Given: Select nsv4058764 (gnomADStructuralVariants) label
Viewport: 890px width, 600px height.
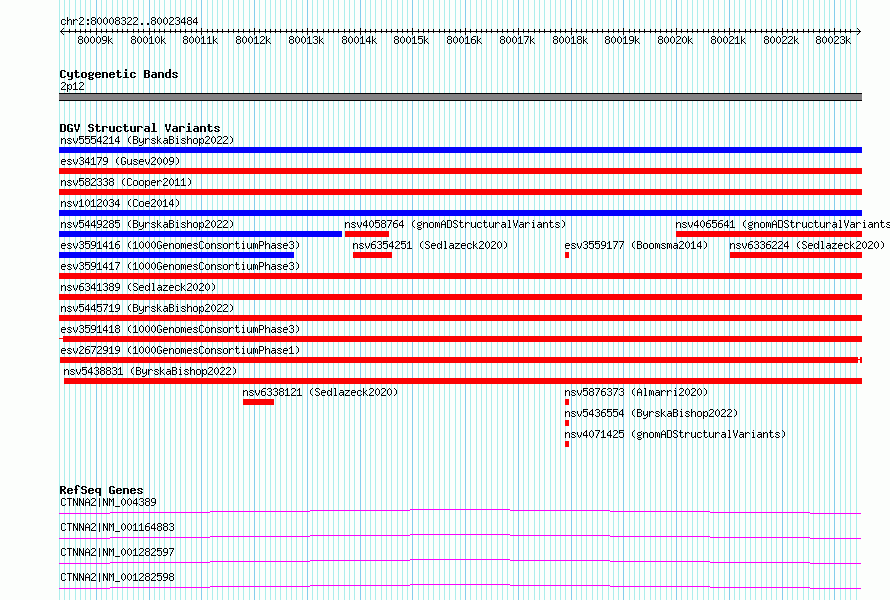Looking at the screenshot, I should click(455, 224).
